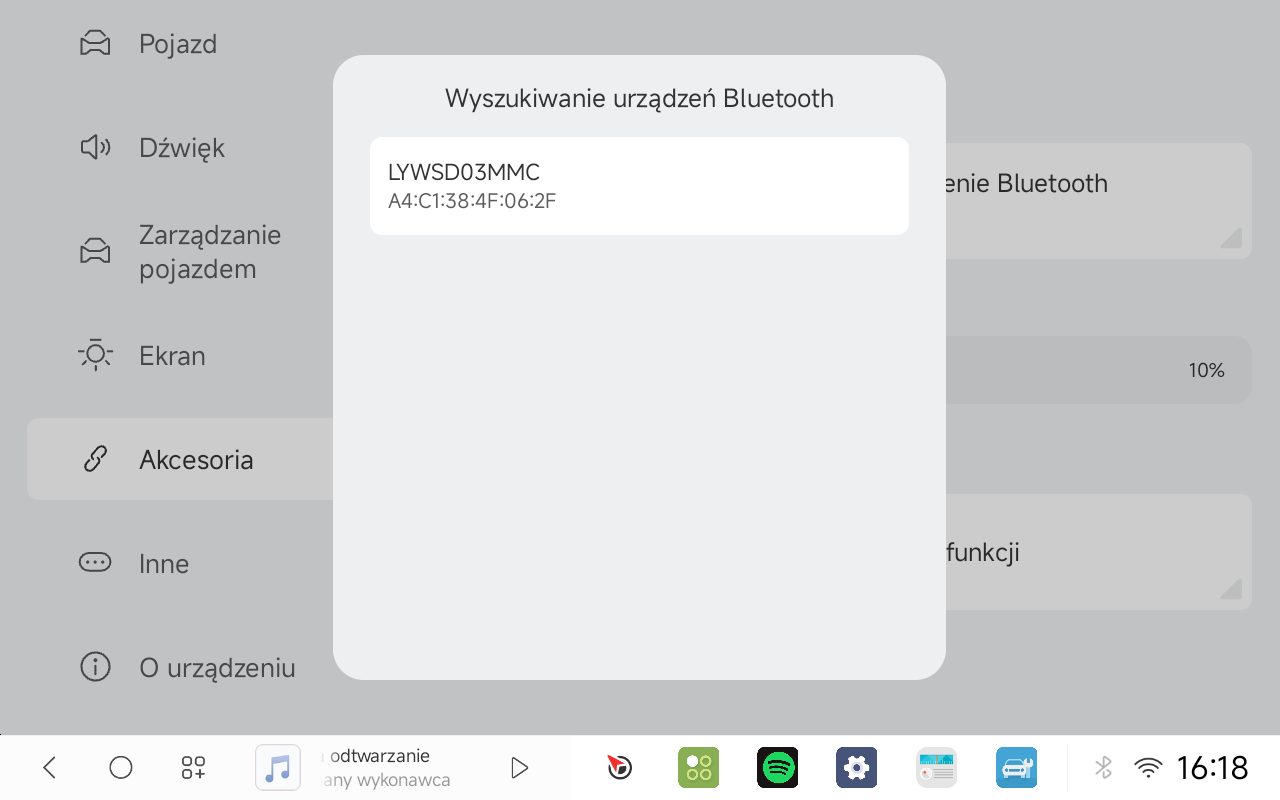
Task: Open the Ekran display settings
Action: click(x=172, y=356)
